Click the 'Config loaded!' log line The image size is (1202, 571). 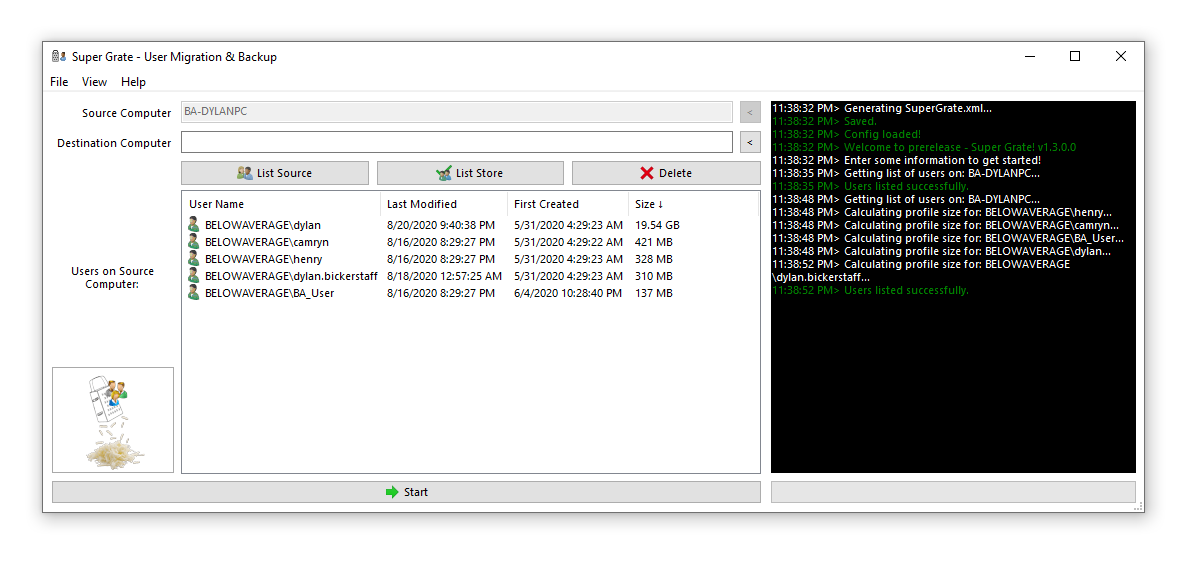846,134
